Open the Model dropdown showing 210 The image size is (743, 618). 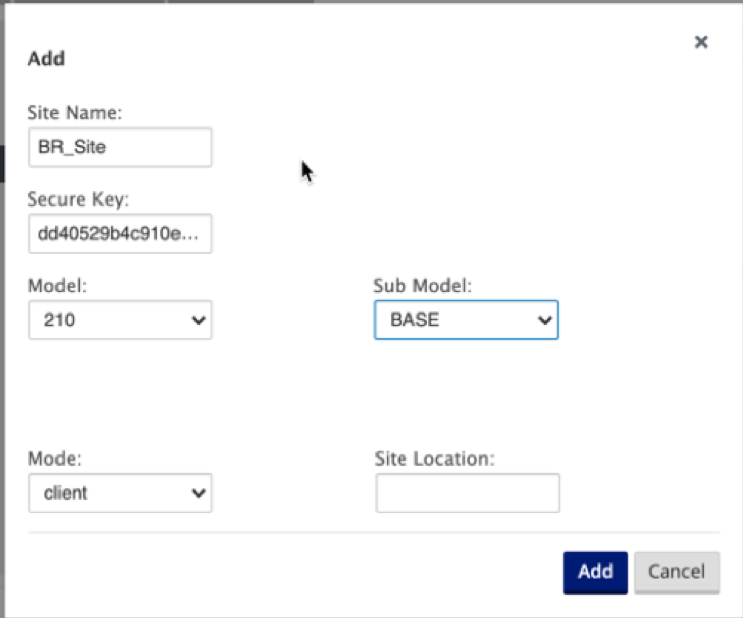click(x=120, y=320)
